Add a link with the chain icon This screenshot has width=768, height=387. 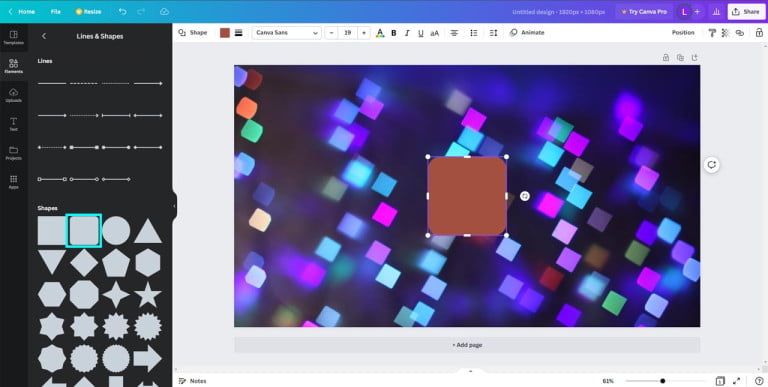tap(740, 33)
